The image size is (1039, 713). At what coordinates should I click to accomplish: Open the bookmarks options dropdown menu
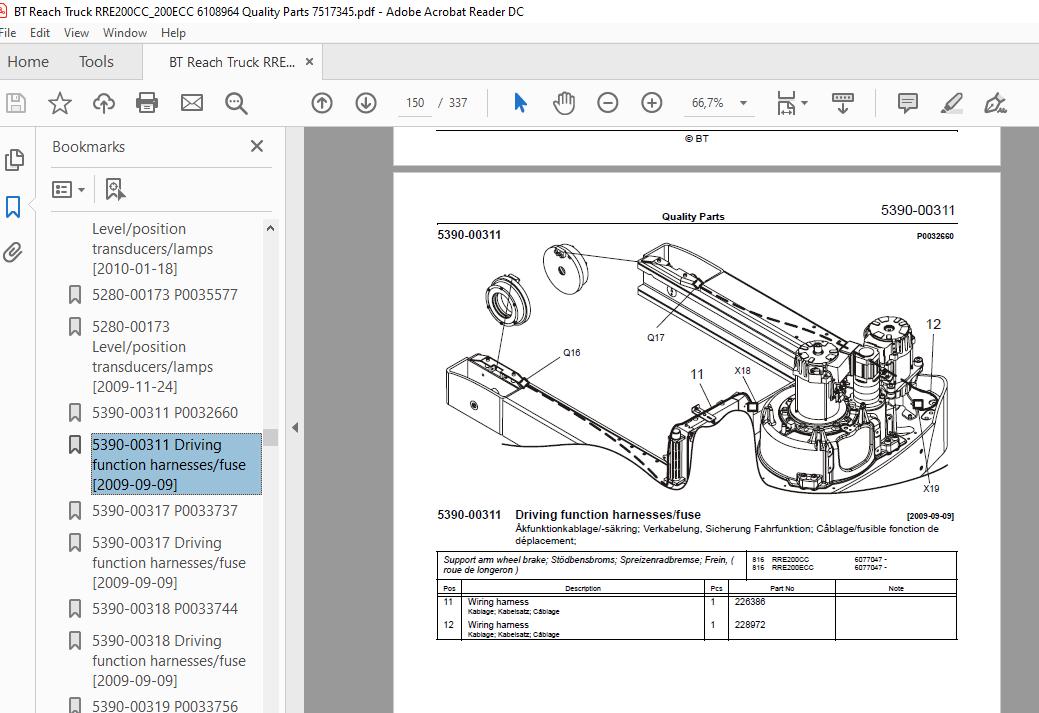(x=68, y=190)
